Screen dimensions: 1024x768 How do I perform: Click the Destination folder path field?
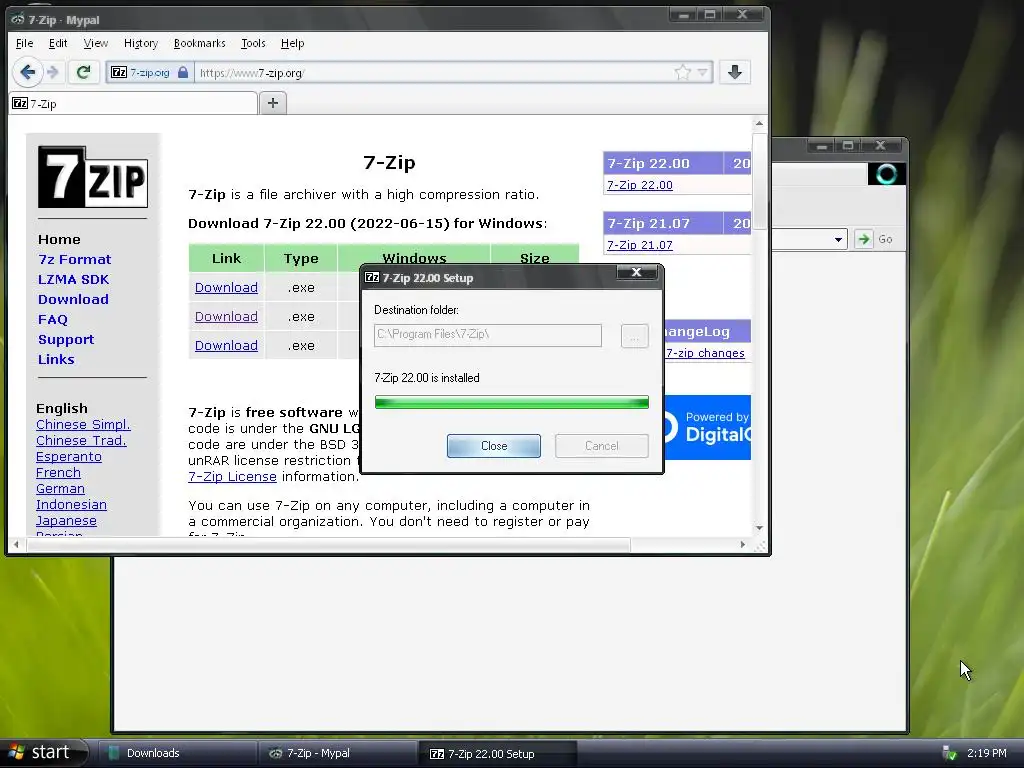(488, 335)
